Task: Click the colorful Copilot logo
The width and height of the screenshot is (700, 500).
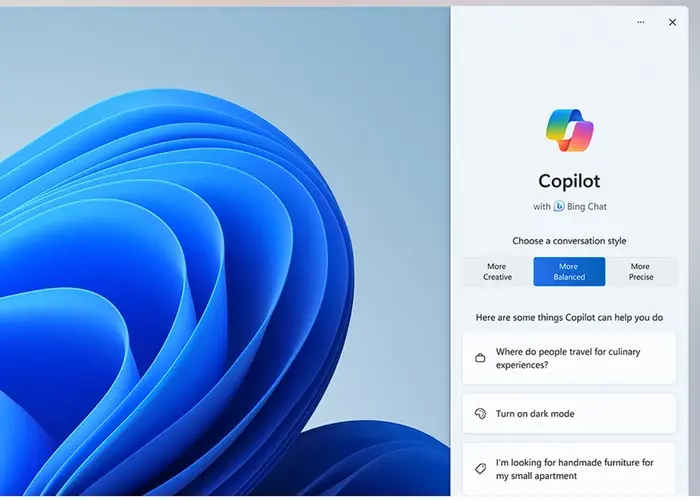Action: pos(570,130)
